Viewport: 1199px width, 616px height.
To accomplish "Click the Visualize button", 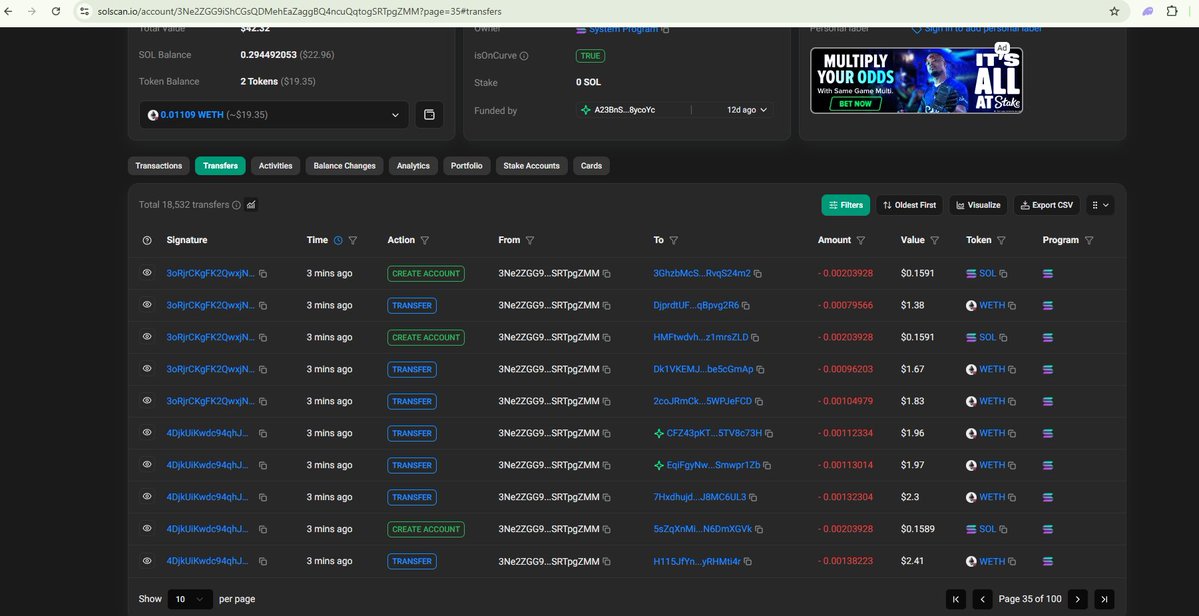I will [x=978, y=205].
